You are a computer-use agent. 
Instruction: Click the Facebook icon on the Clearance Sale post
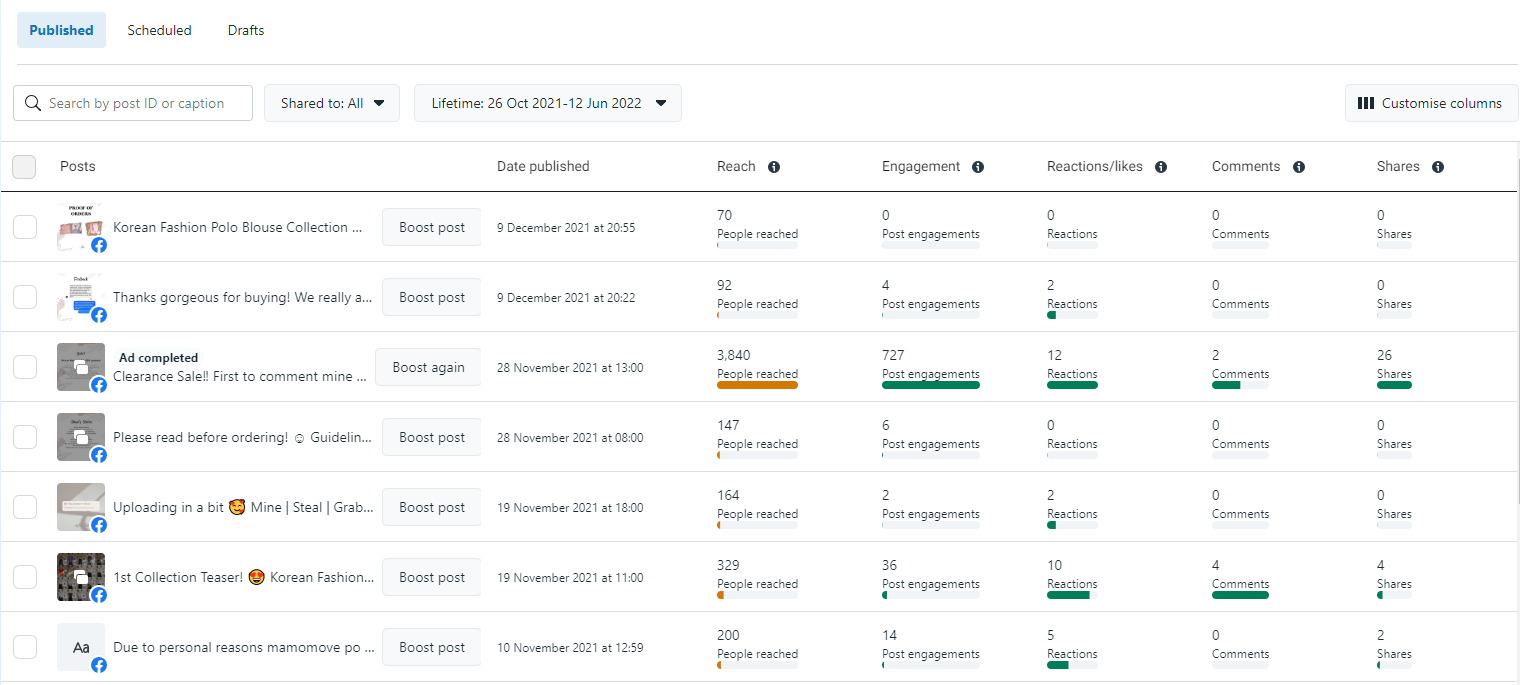coord(99,385)
